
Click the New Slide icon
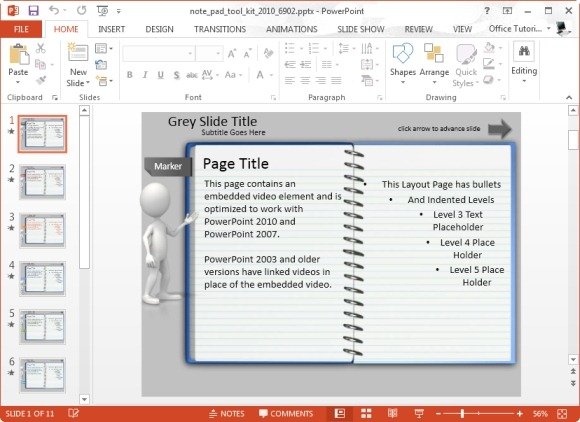[78, 52]
